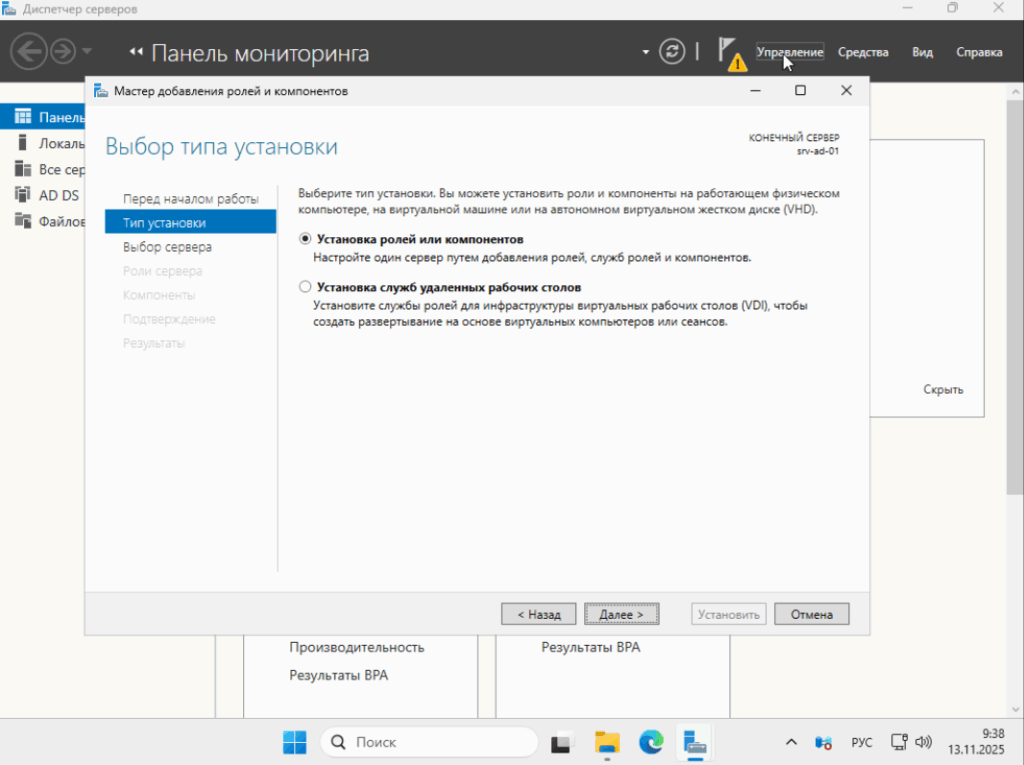1024x765 pixels.
Task: Show hidden system tray icons
Action: [791, 743]
